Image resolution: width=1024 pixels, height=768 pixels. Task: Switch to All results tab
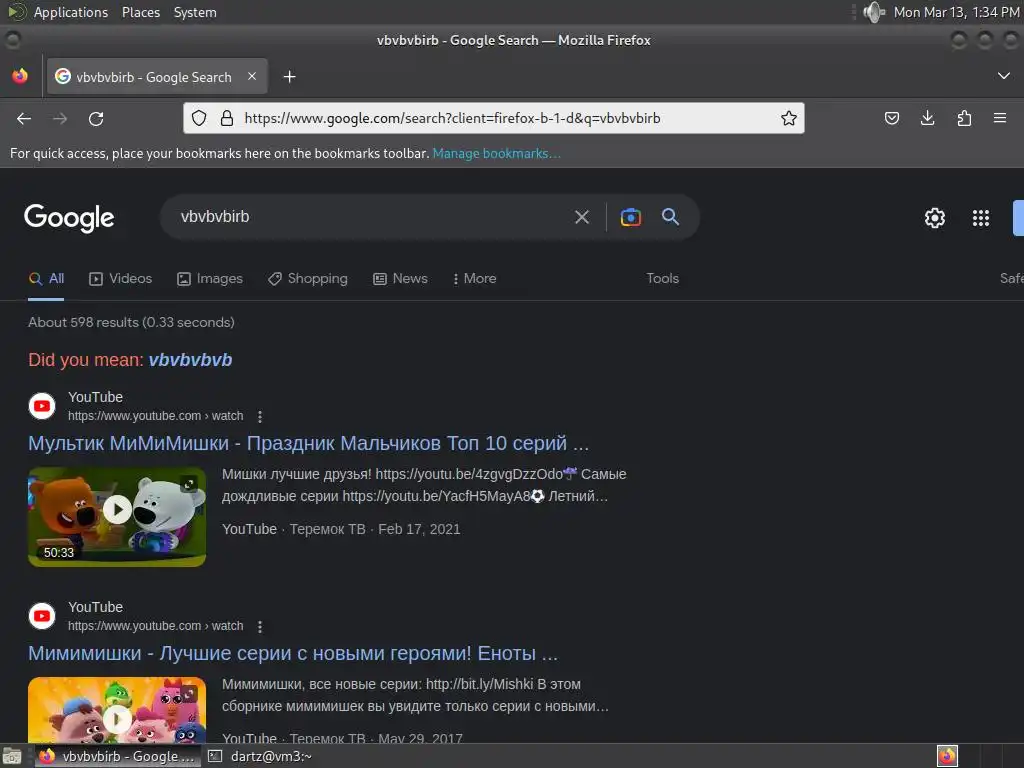click(x=46, y=279)
